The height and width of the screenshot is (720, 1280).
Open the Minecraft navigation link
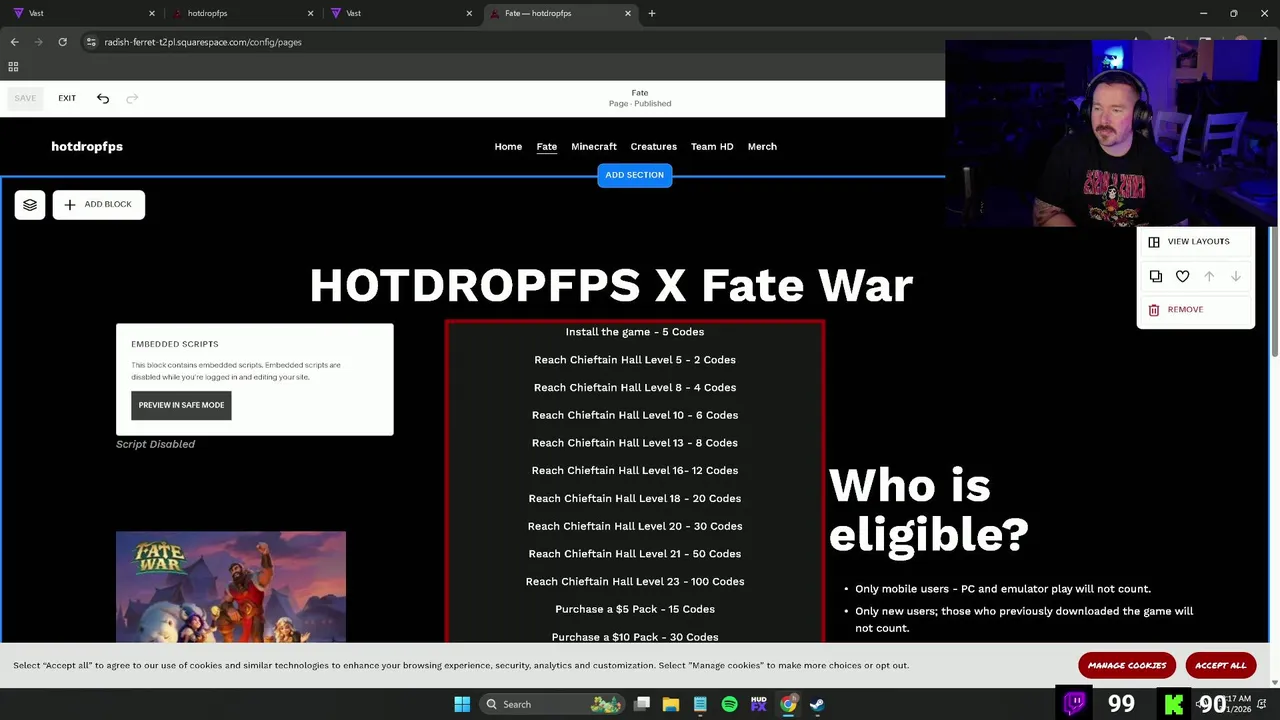pyautogui.click(x=594, y=146)
